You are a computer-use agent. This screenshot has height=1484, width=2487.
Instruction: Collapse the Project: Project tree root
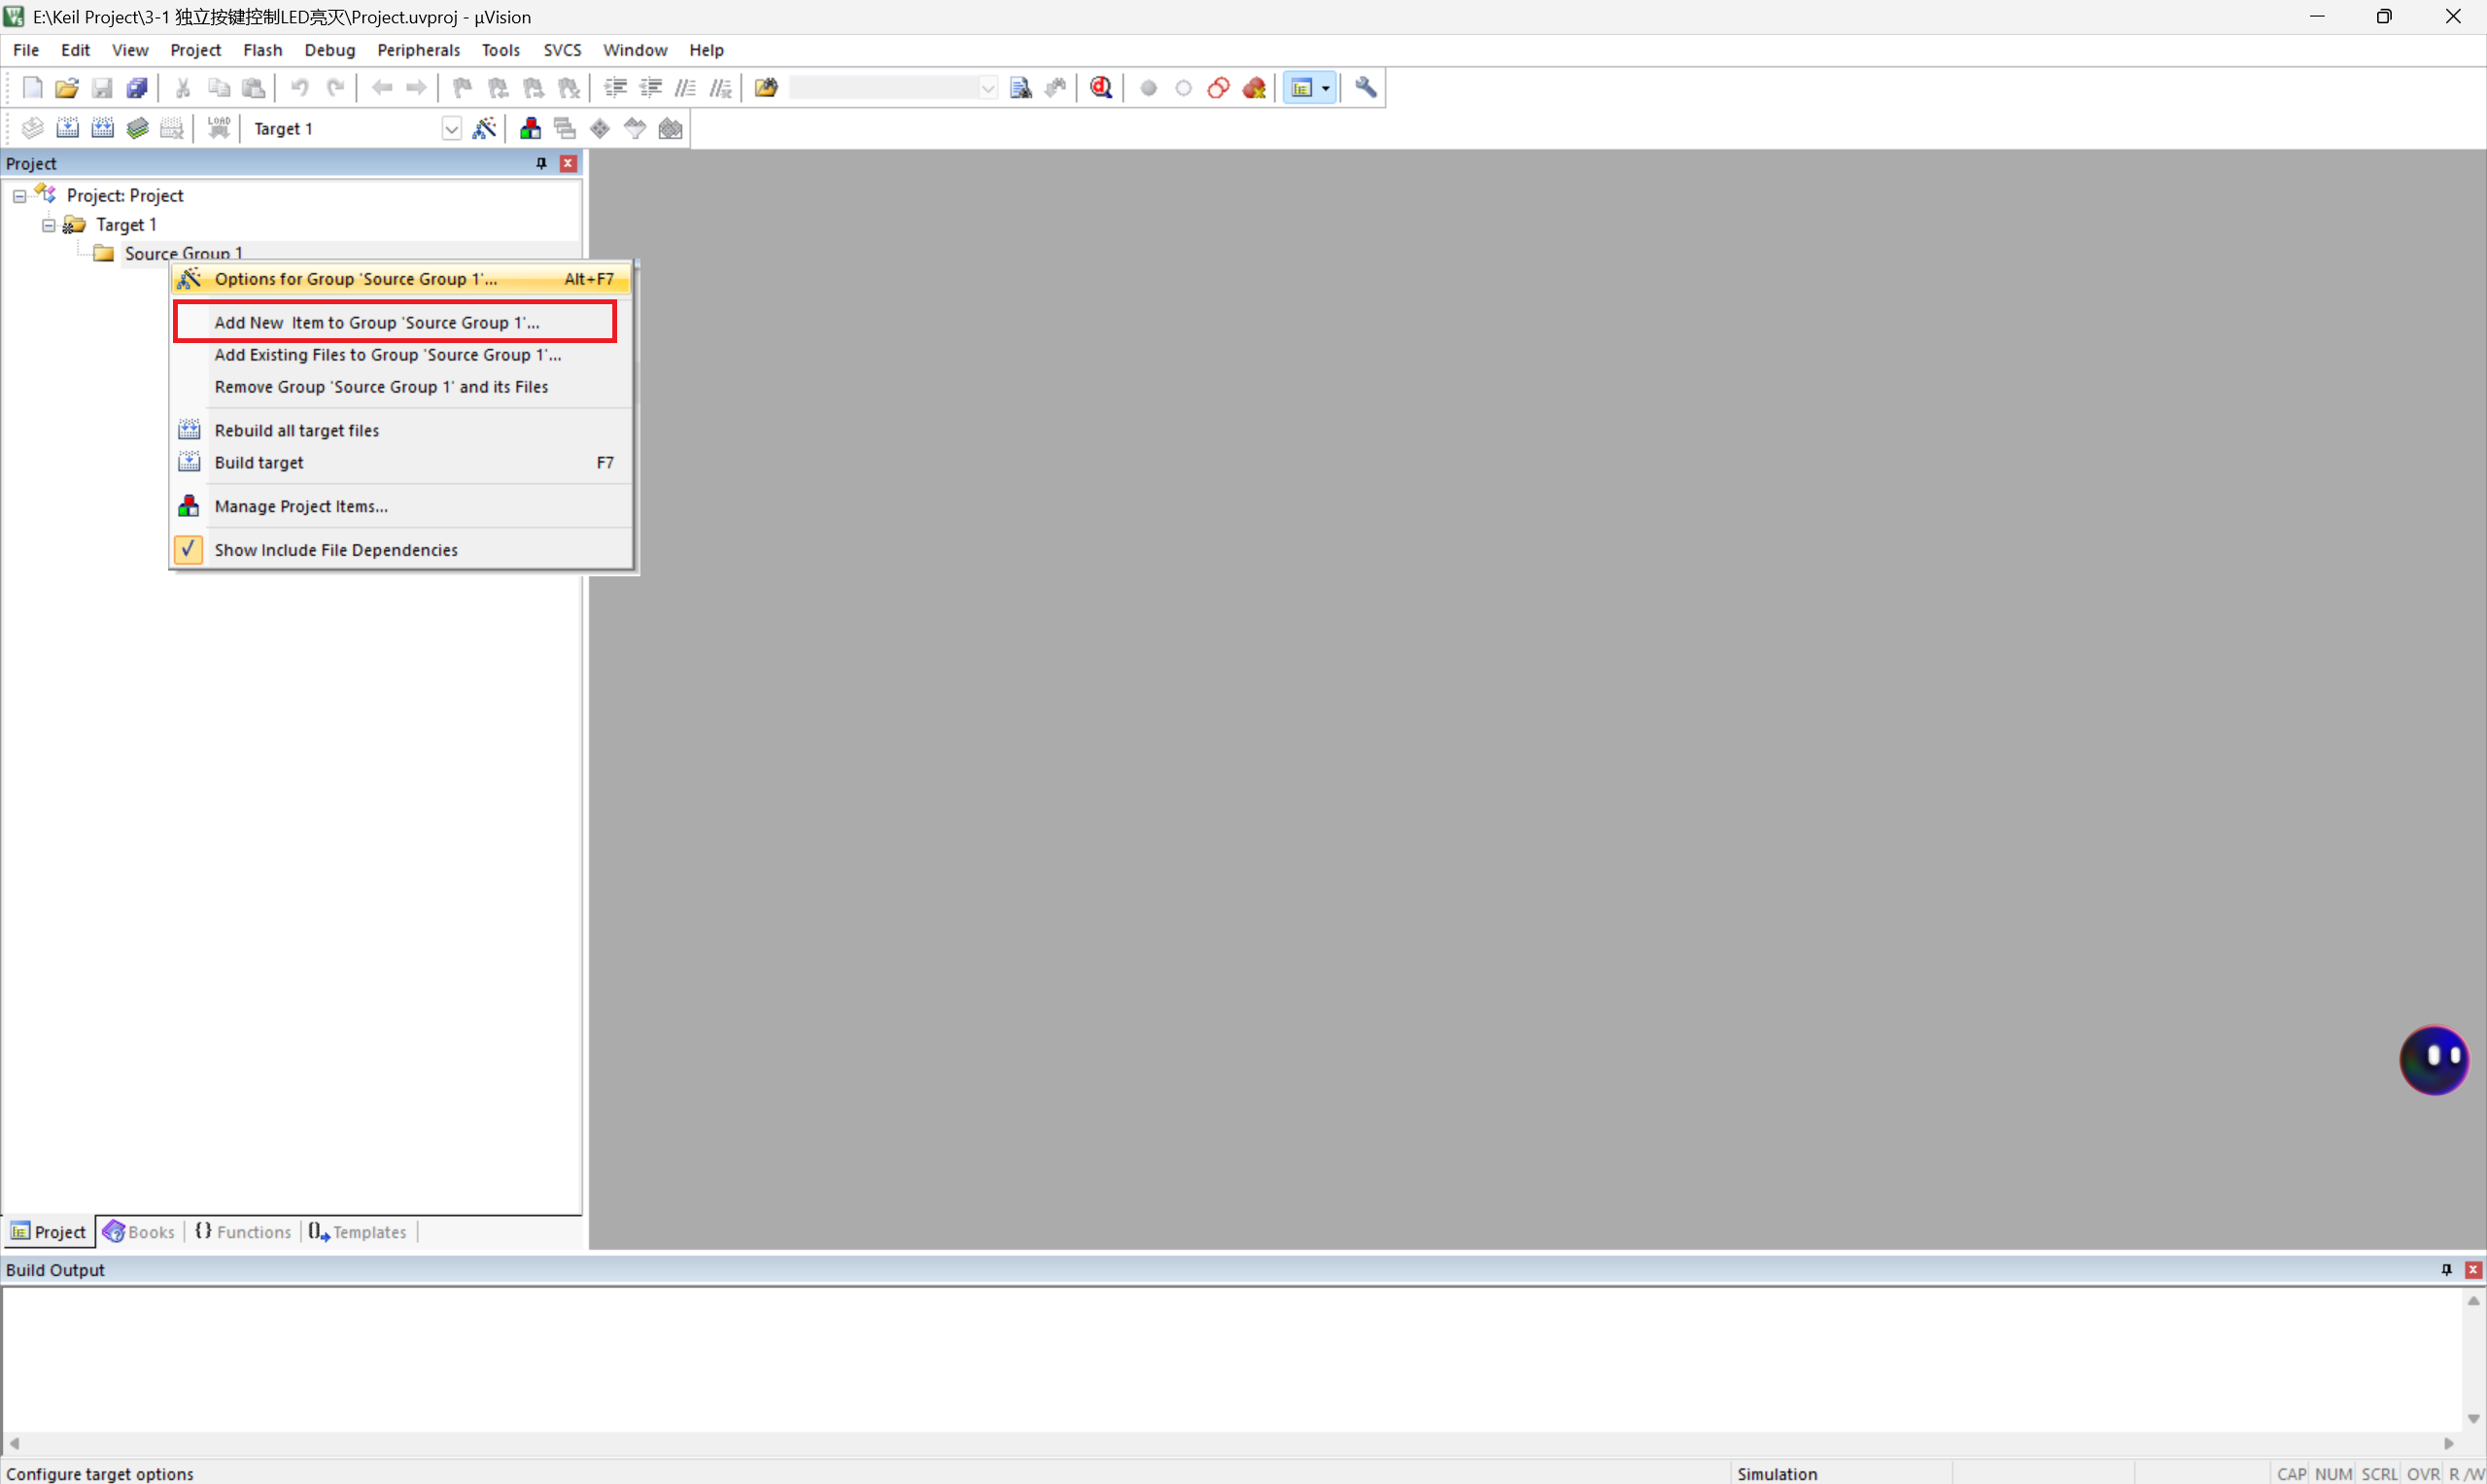click(19, 196)
